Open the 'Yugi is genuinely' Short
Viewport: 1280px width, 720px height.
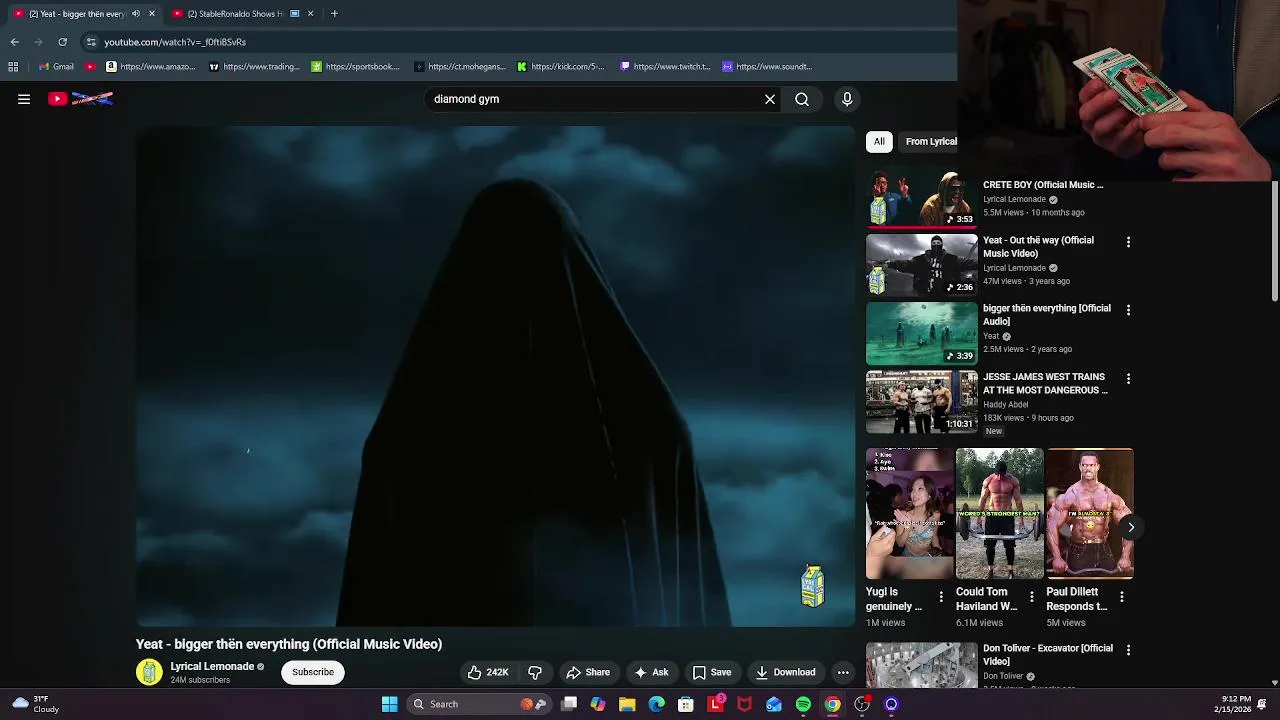click(x=910, y=514)
